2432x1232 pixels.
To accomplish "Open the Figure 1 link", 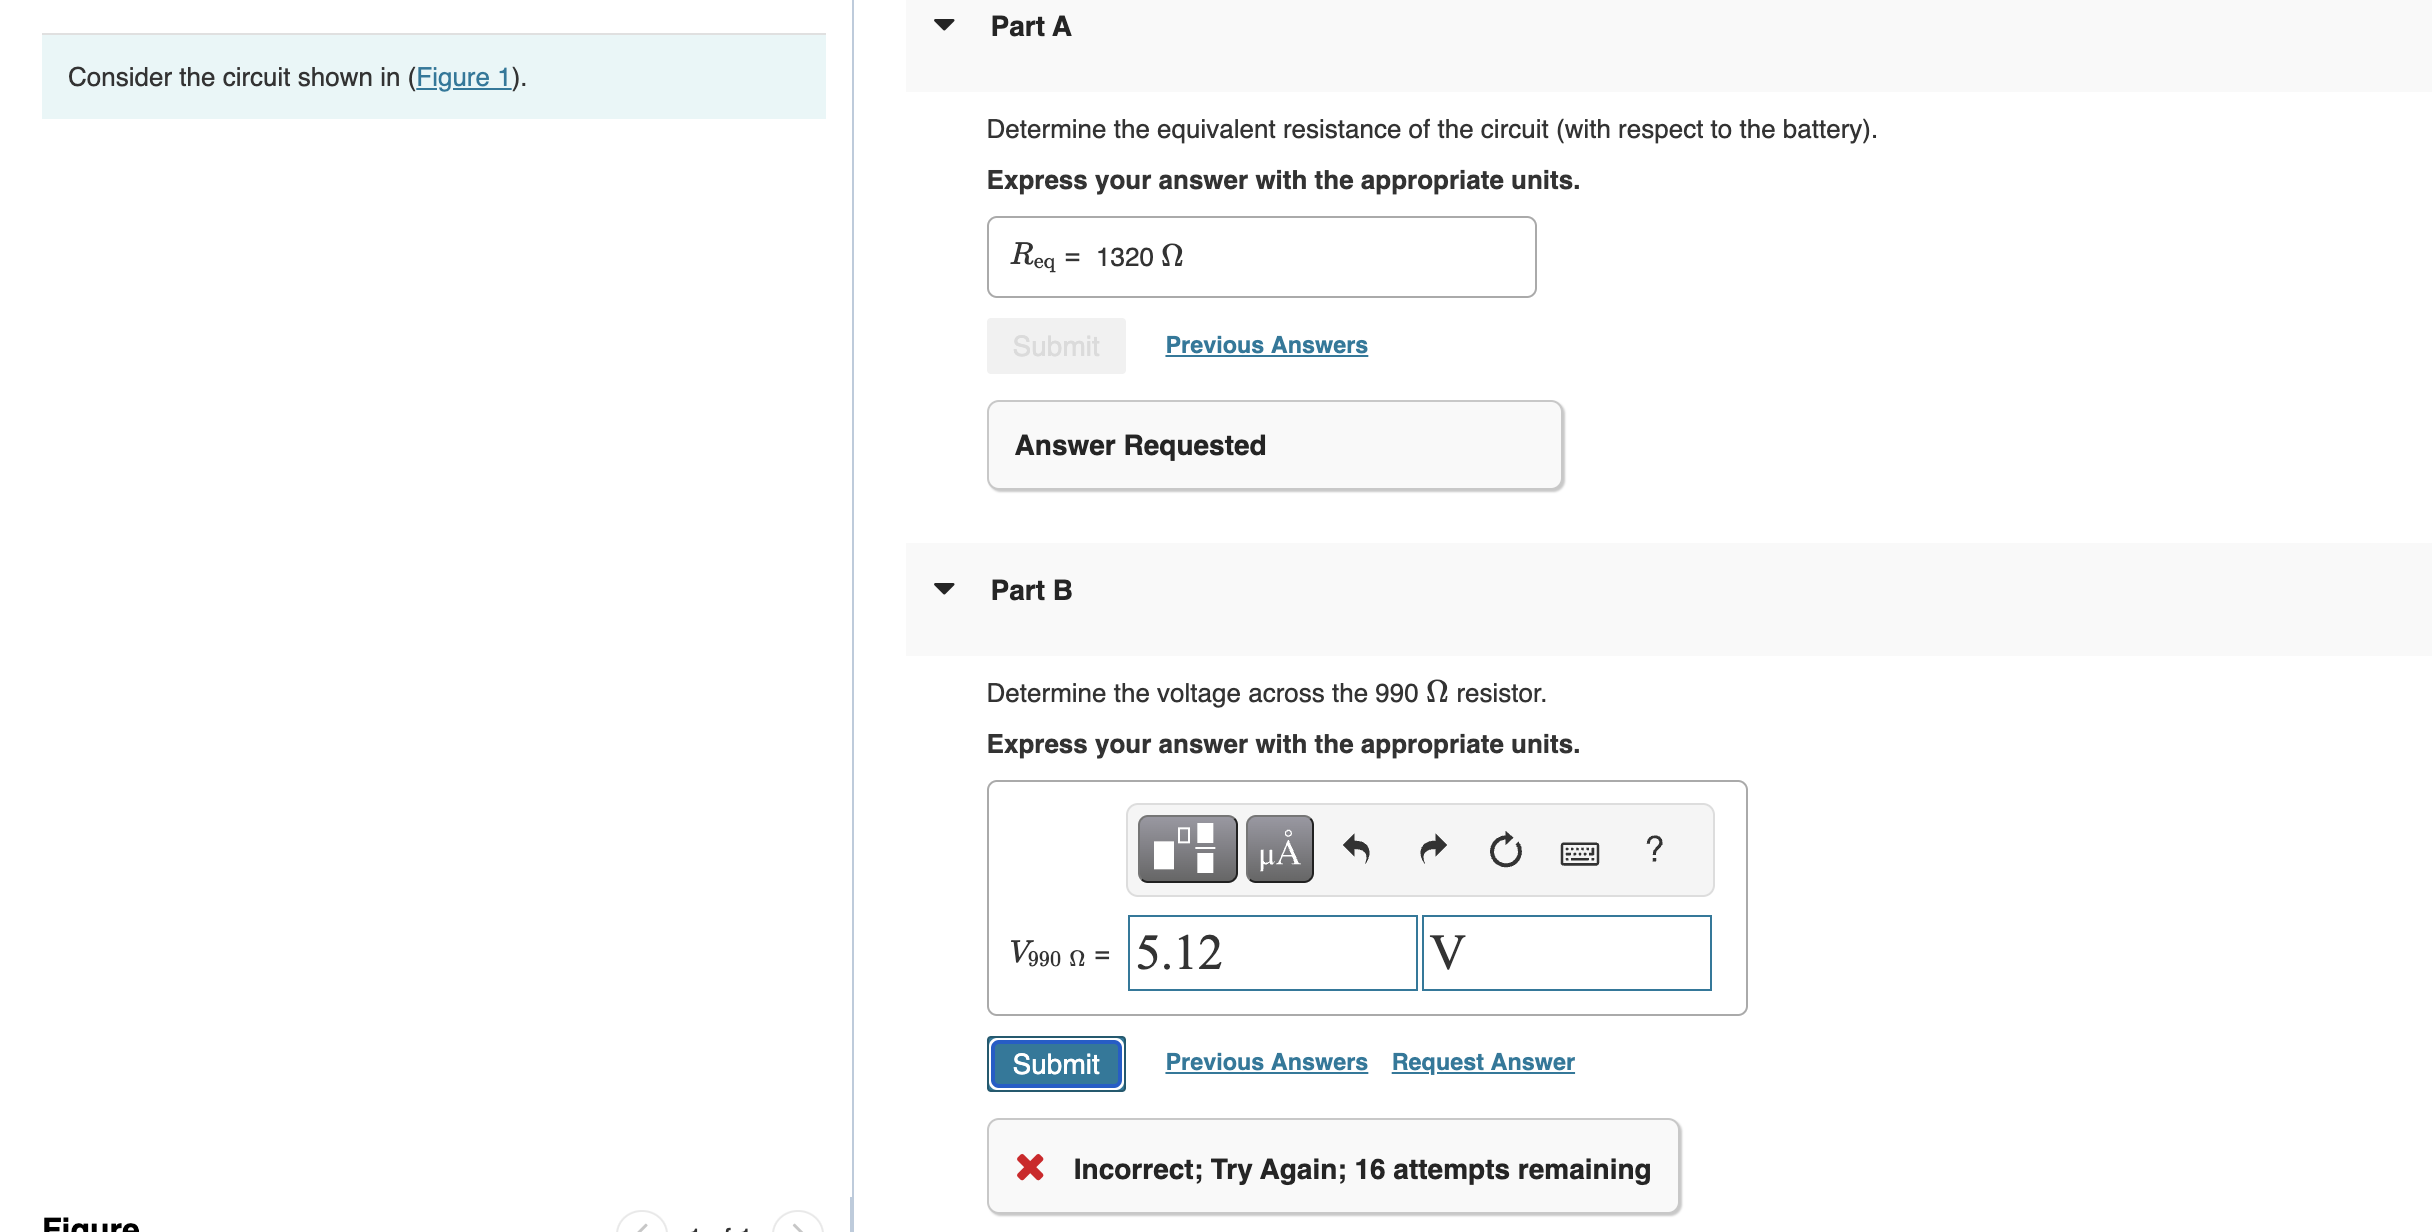I will point(463,77).
